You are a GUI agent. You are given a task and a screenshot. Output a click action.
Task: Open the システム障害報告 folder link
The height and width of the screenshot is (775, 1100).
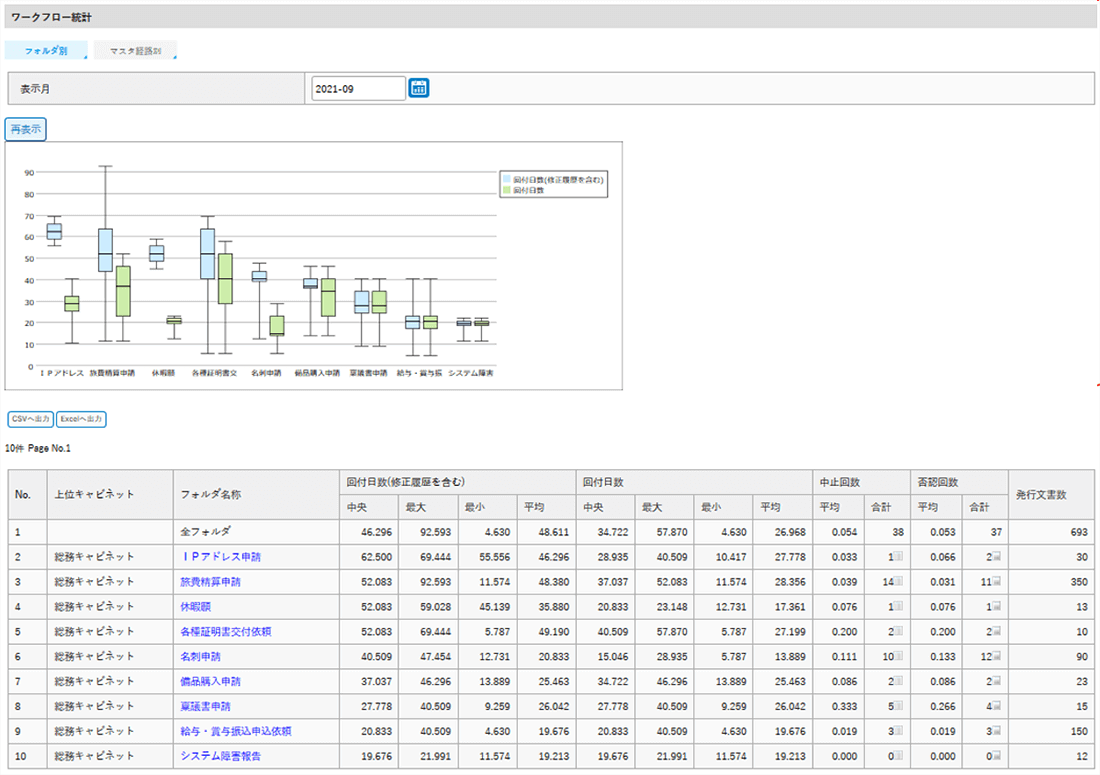[x=220, y=756]
